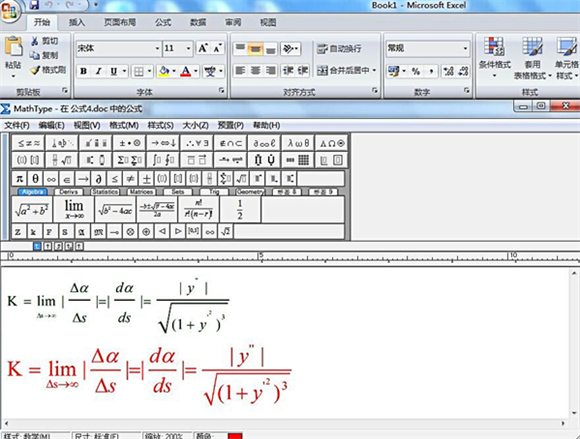This screenshot has height=439, width=580.
Task: Open the Merge and Center dropdown arrow
Action: pyautogui.click(x=374, y=70)
